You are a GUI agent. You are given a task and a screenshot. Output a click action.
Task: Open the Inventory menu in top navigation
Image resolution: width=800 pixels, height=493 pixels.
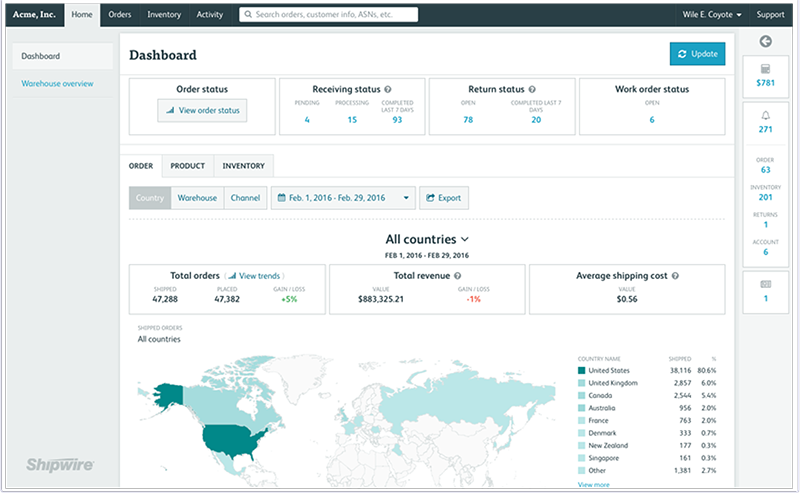[x=162, y=15]
